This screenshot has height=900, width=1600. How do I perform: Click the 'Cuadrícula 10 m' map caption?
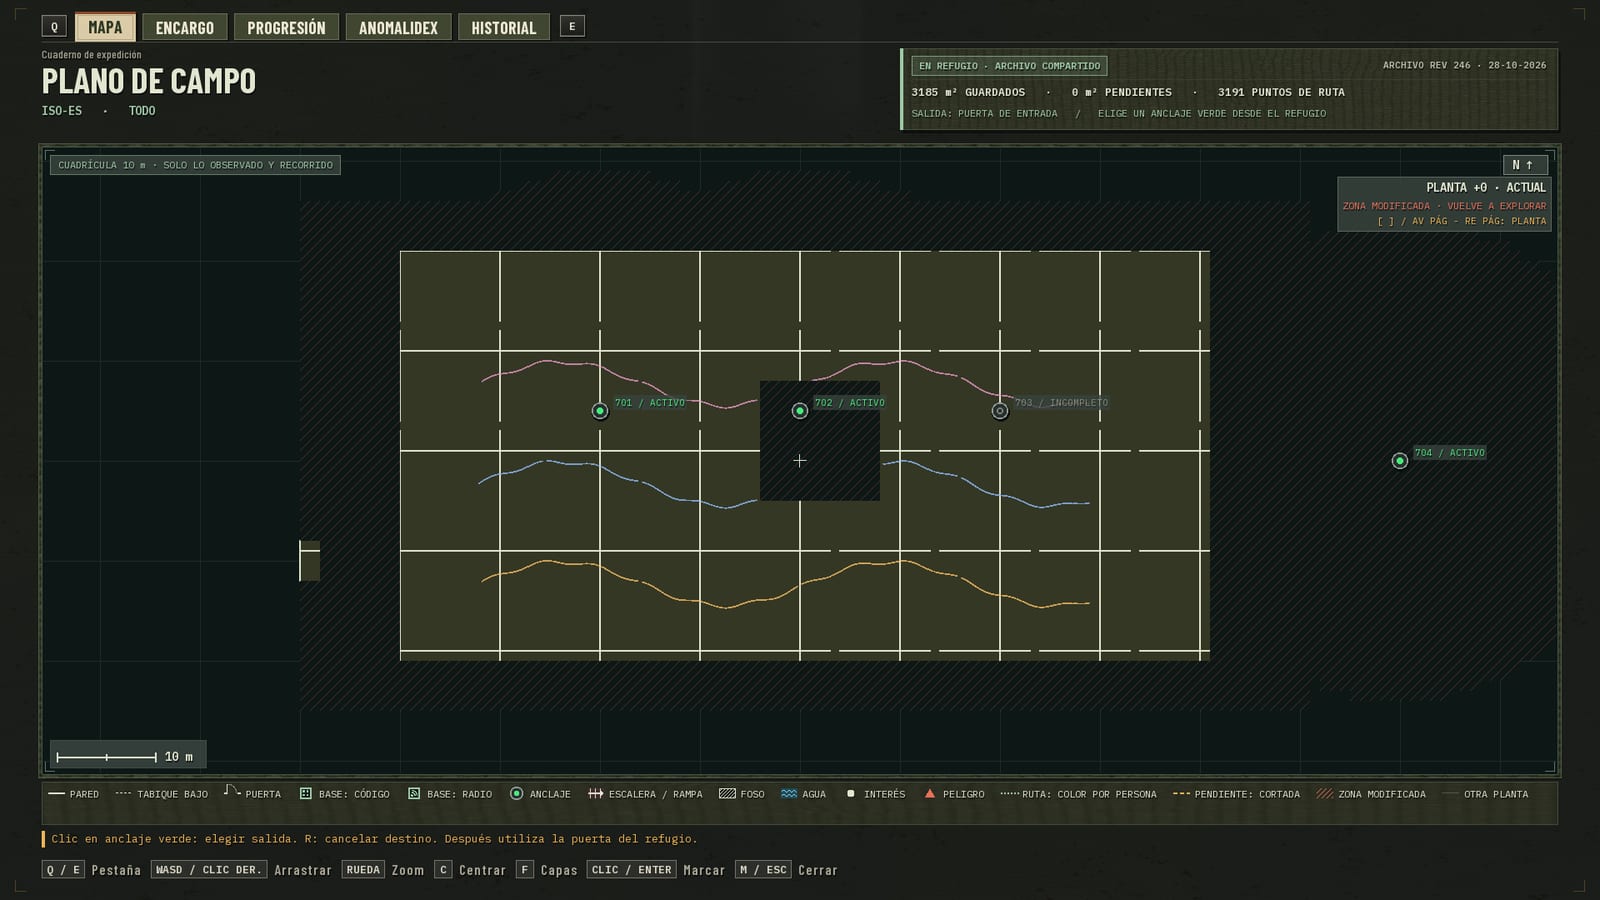[x=195, y=165]
